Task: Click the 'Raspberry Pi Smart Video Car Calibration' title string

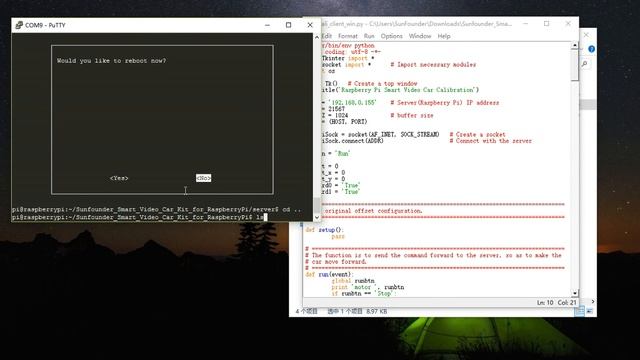Action: (x=407, y=90)
